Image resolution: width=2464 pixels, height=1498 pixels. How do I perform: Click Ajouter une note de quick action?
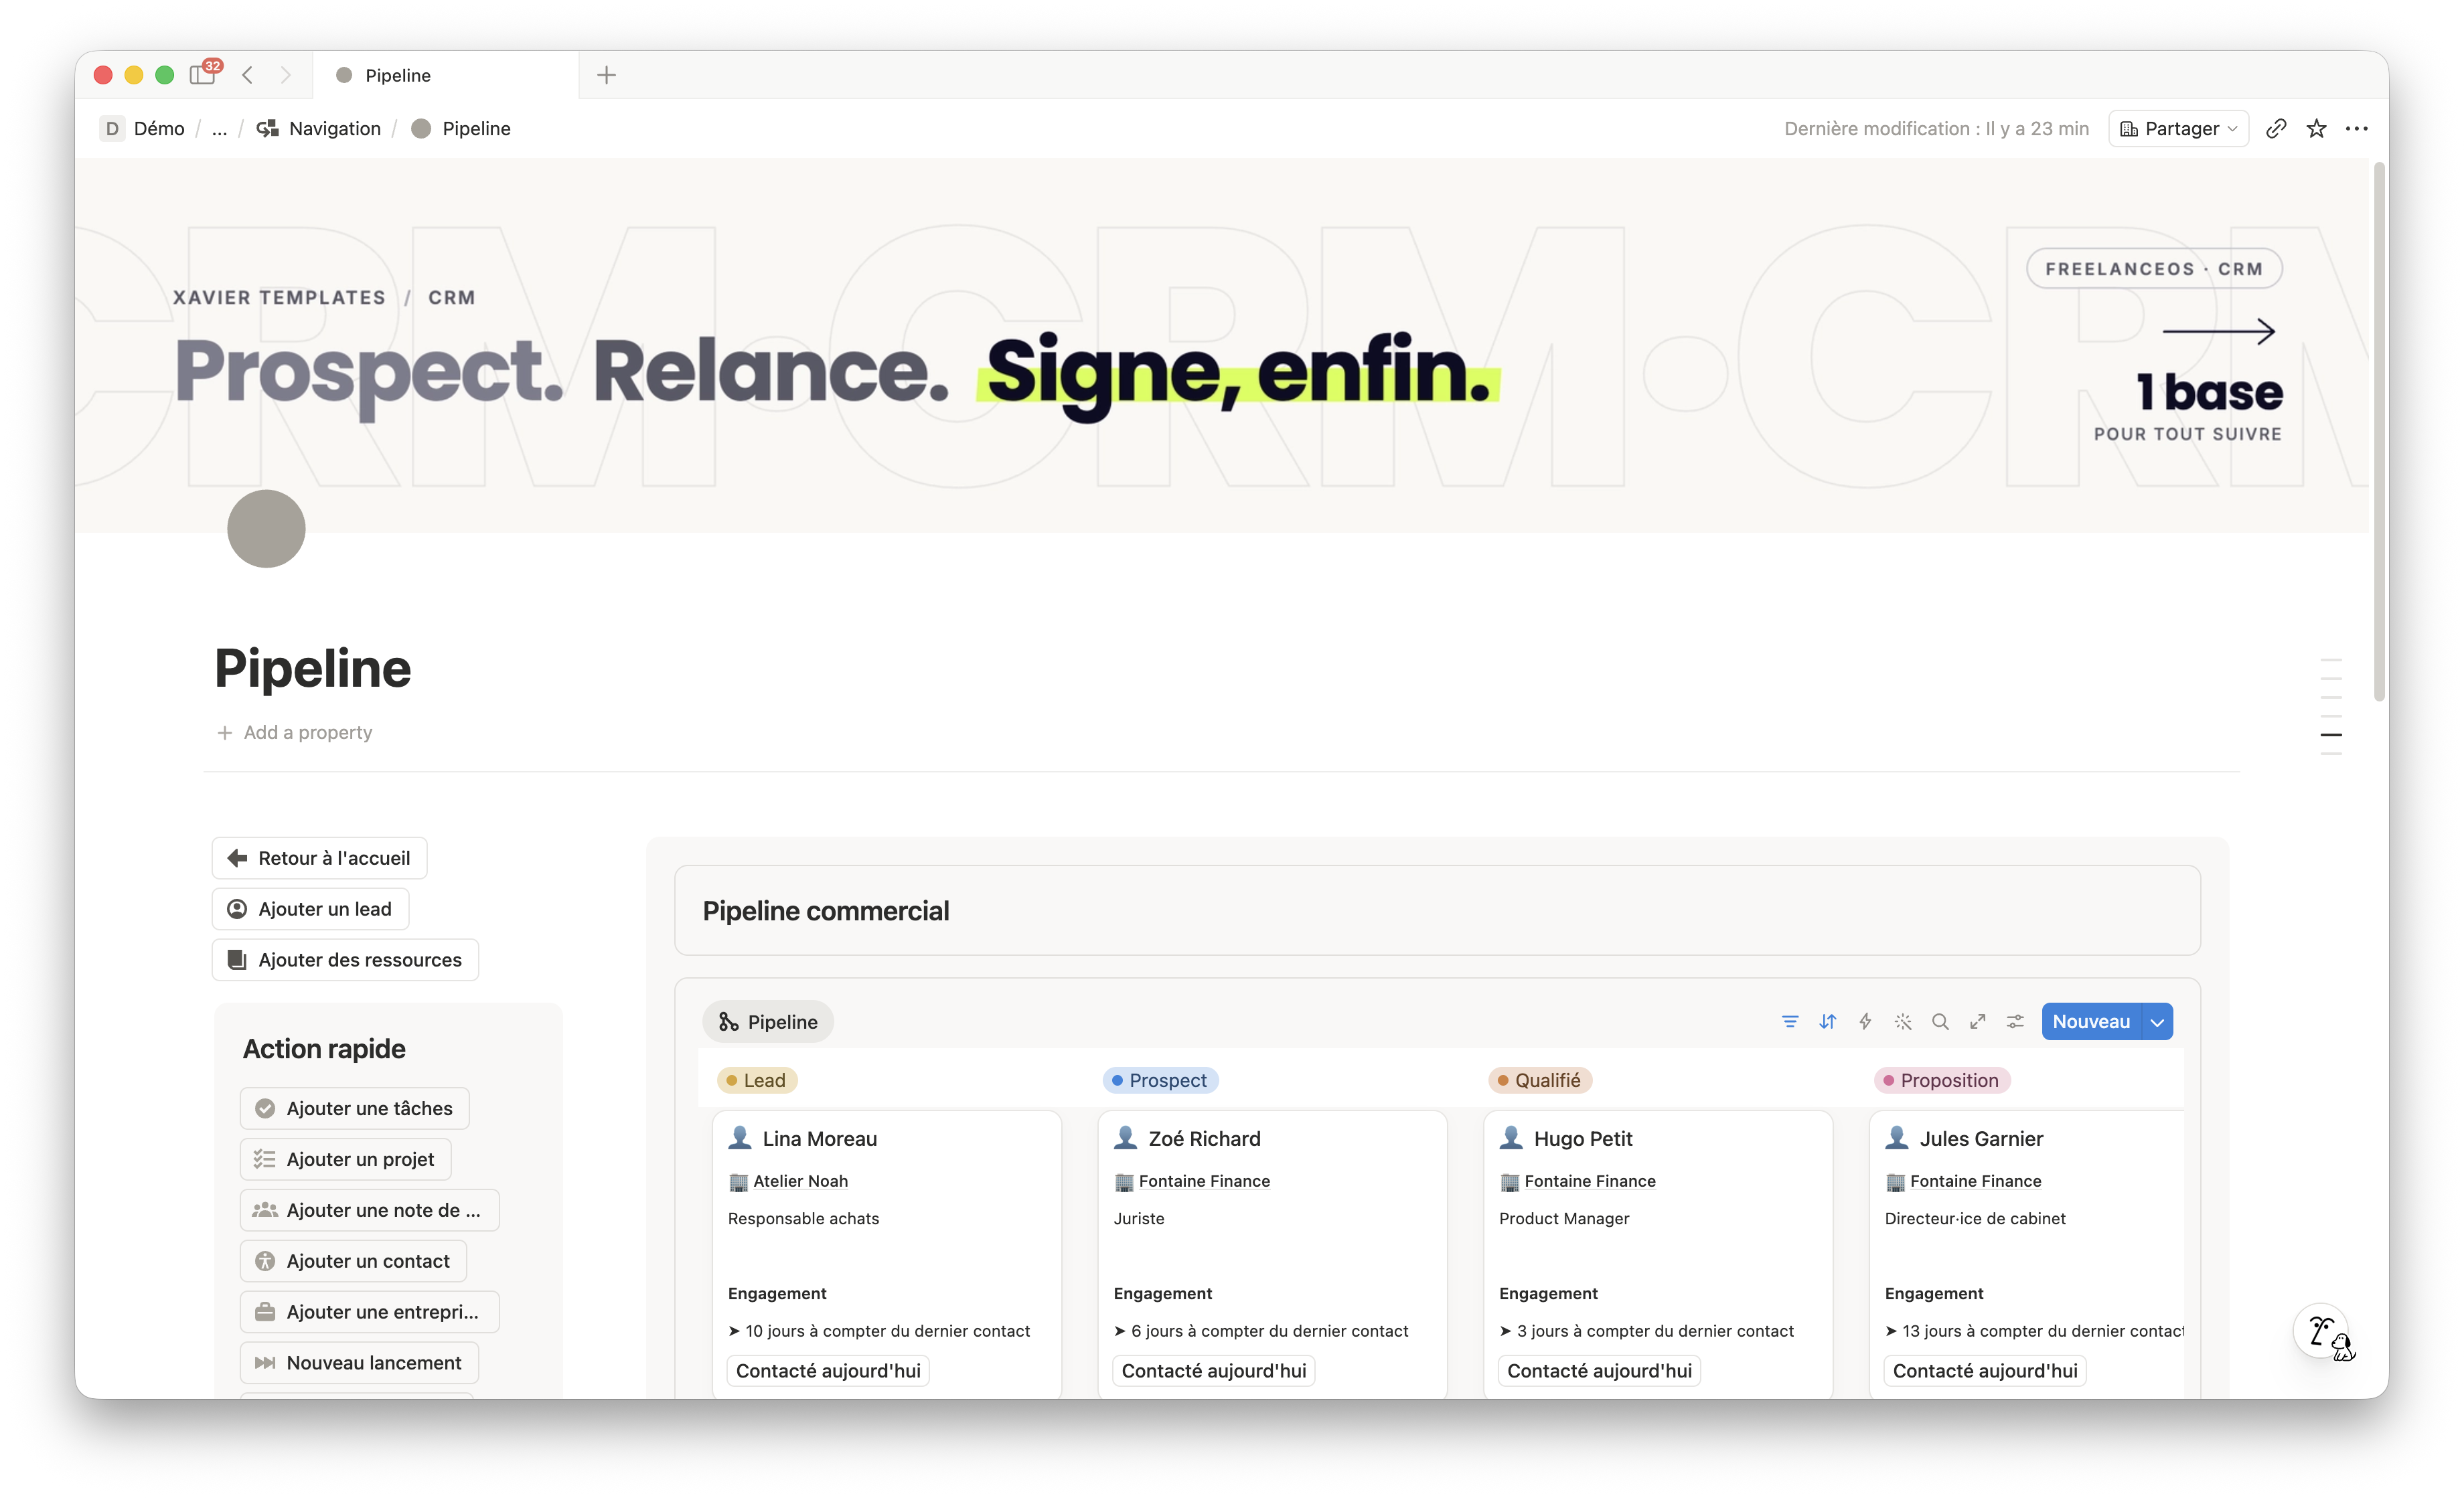tap(370, 1210)
